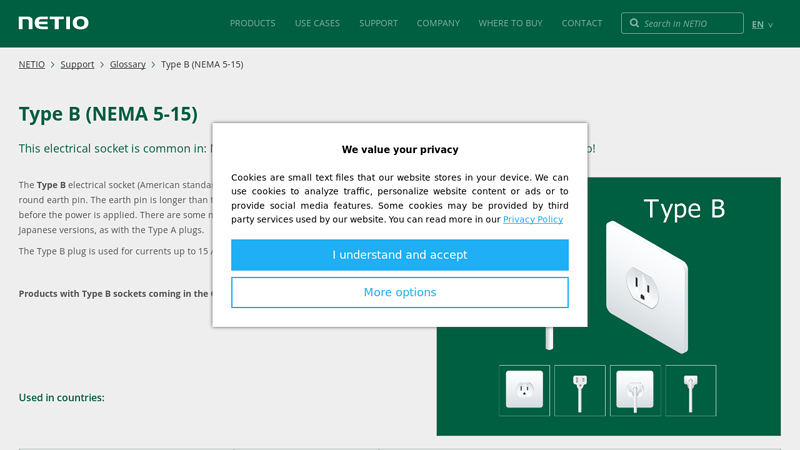Open the Use Cases menu

pyautogui.click(x=317, y=23)
